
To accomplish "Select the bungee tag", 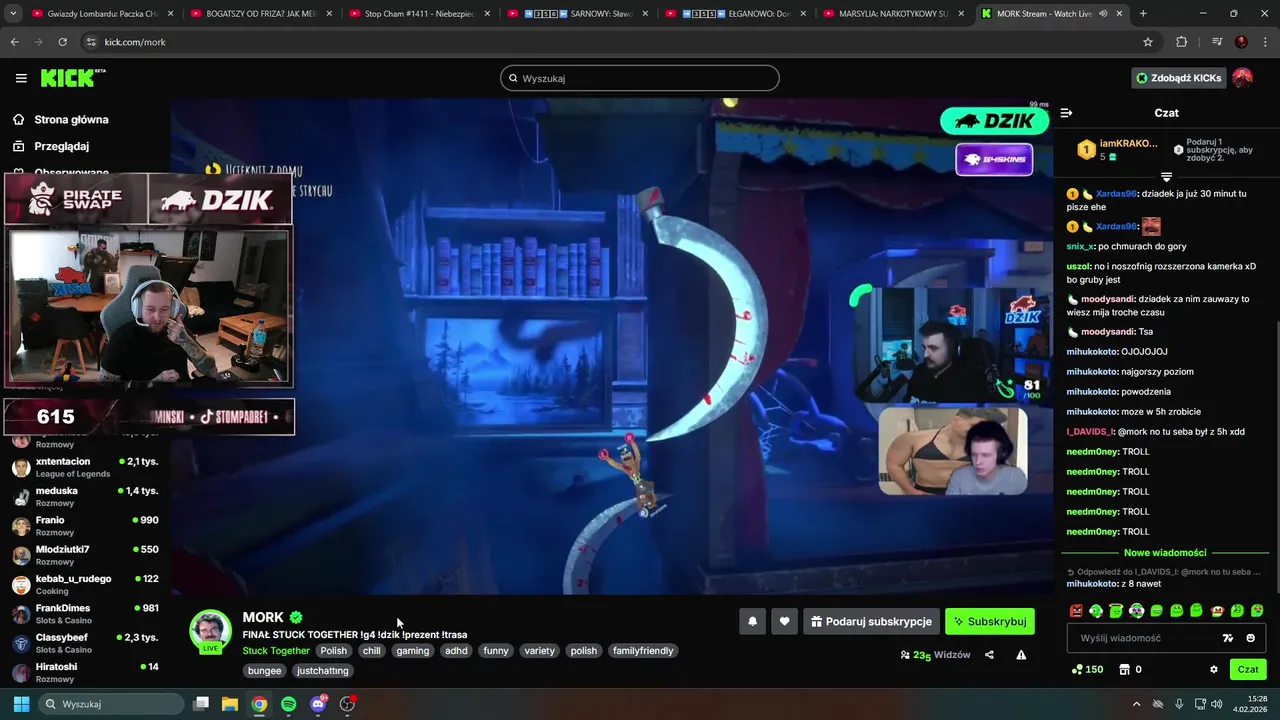I will coord(265,671).
